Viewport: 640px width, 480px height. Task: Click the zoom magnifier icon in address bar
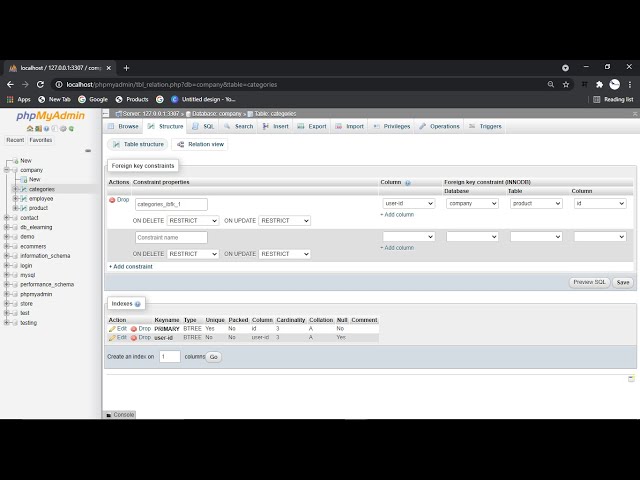551,84
